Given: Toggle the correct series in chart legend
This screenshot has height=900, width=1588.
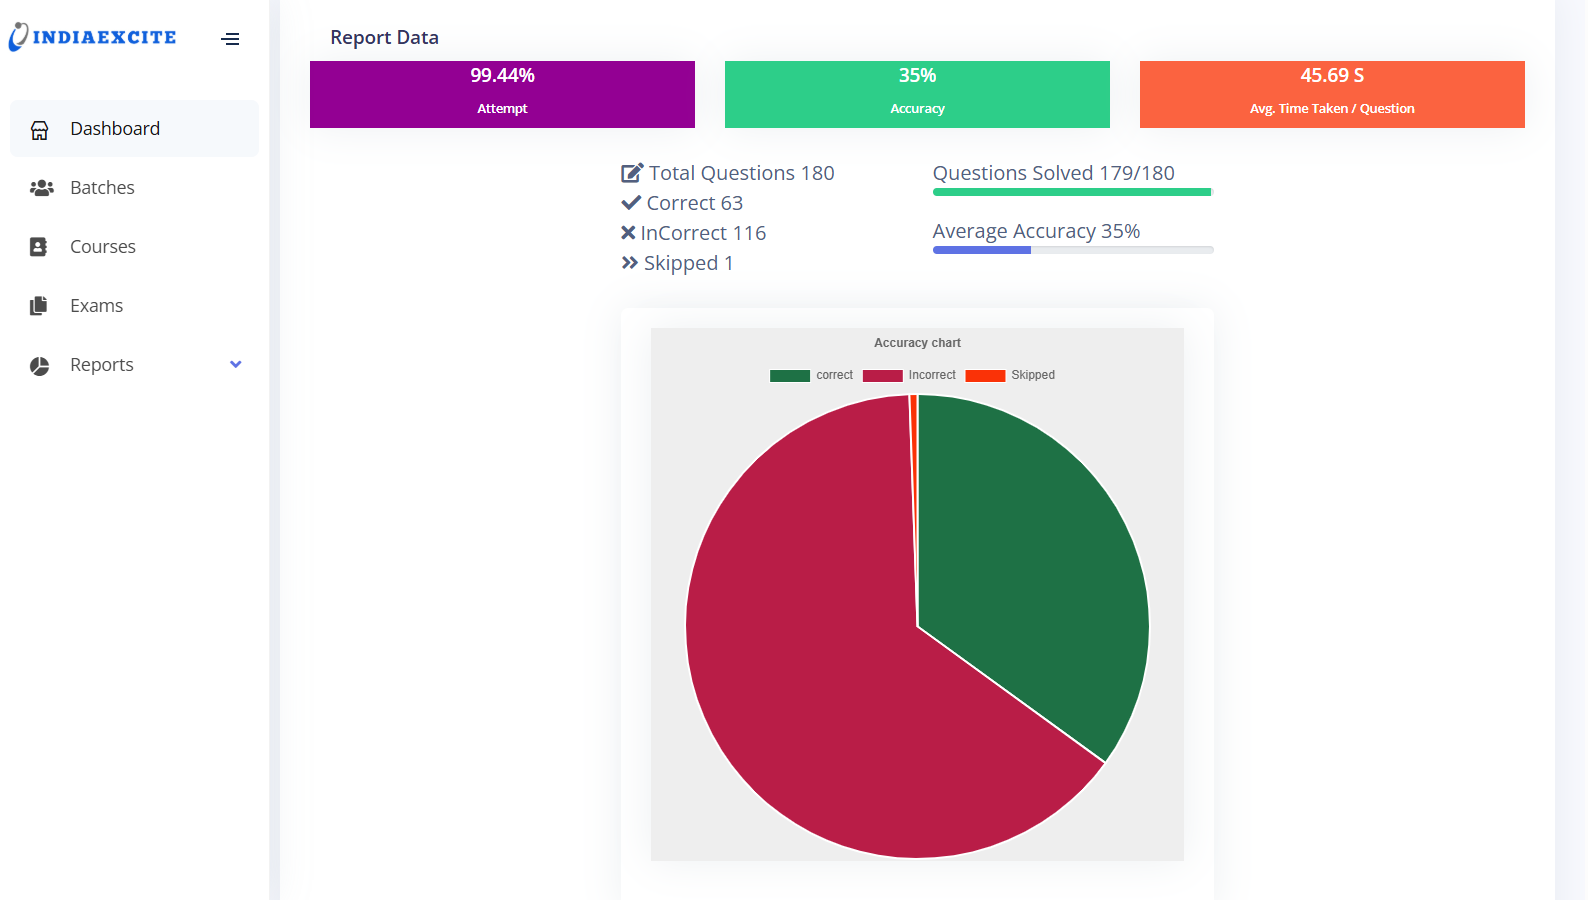Looking at the screenshot, I should (x=811, y=375).
